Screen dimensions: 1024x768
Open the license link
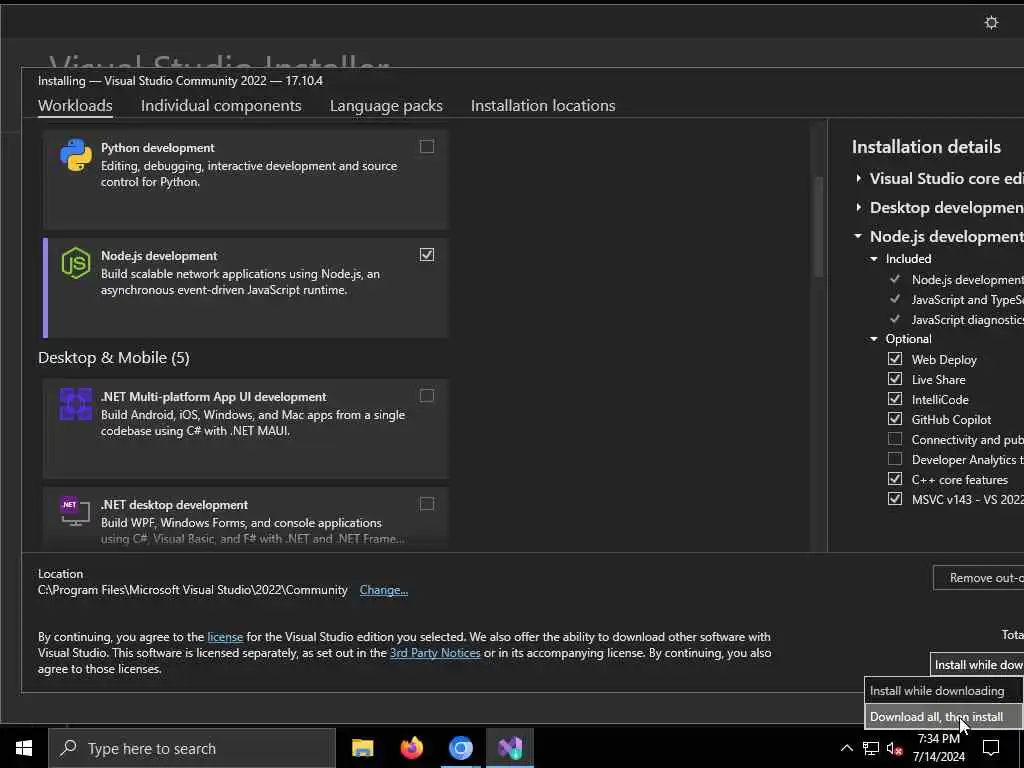(225, 637)
